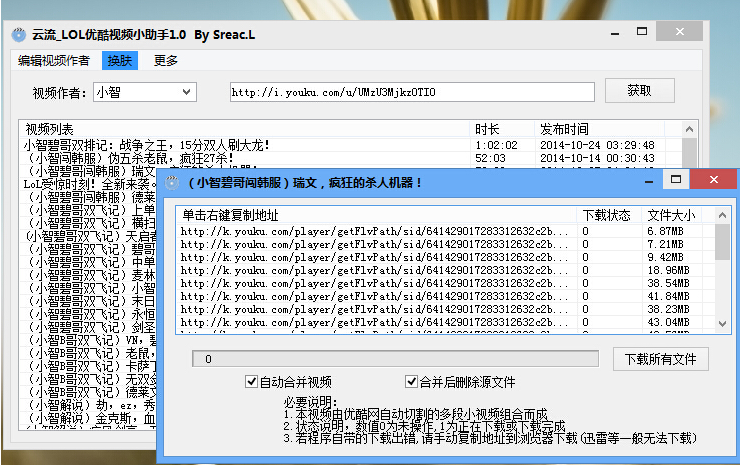Minimize the download window

point(649,181)
